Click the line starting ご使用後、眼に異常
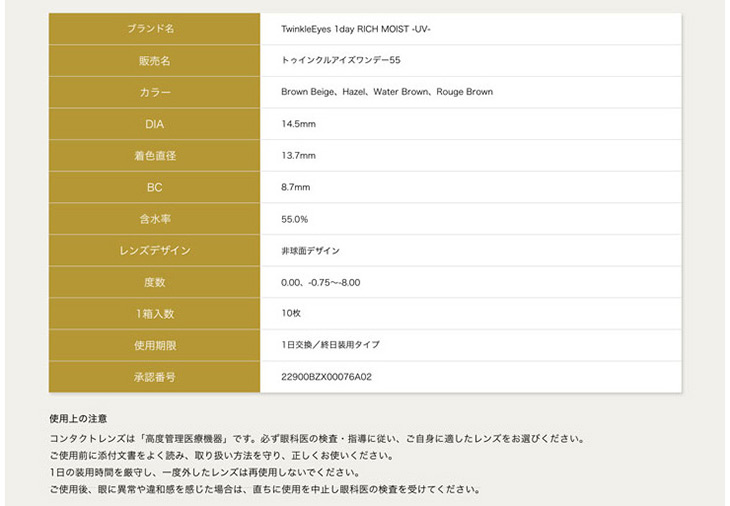This screenshot has width=730, height=506. tap(265, 489)
